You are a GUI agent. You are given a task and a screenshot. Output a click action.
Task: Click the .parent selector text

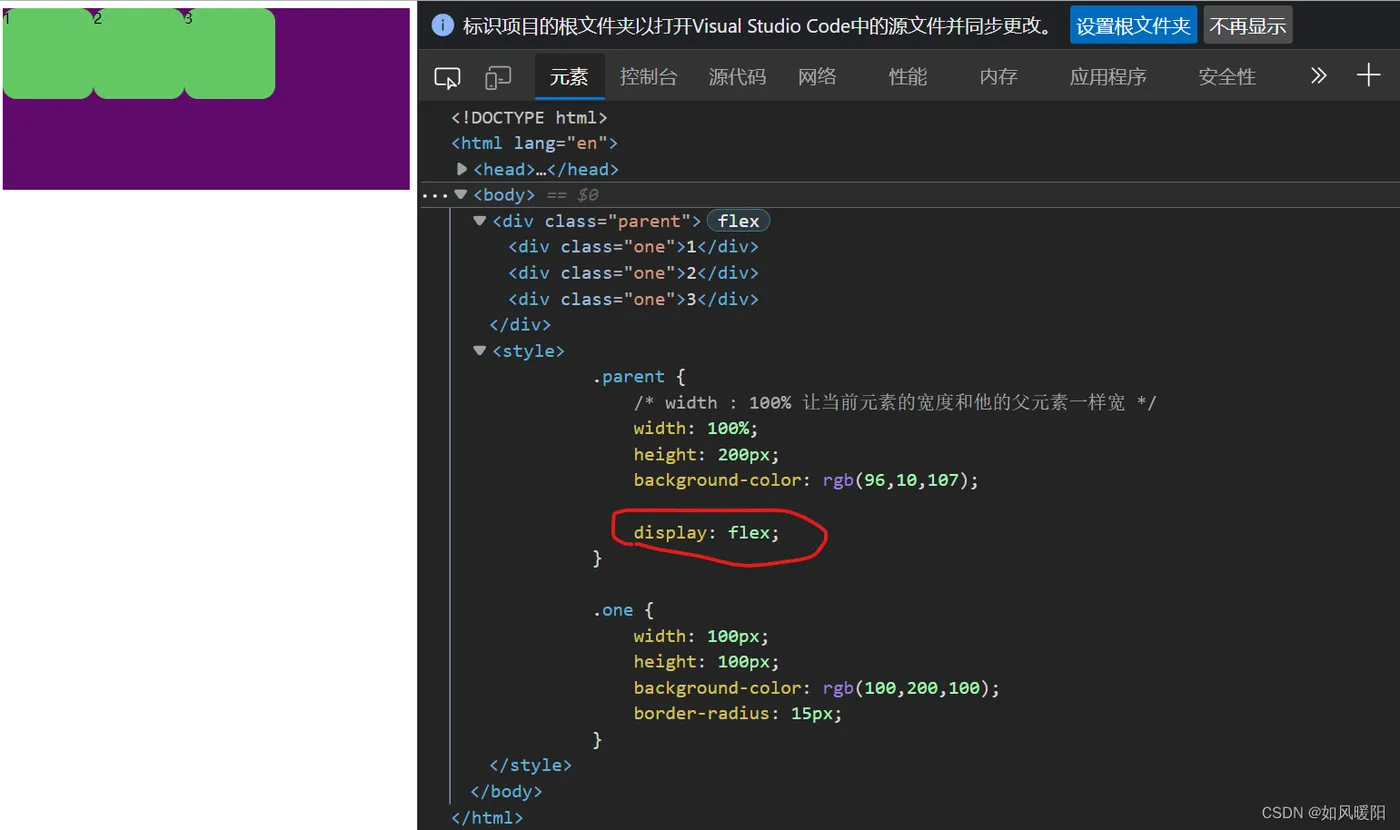pyautogui.click(x=629, y=377)
